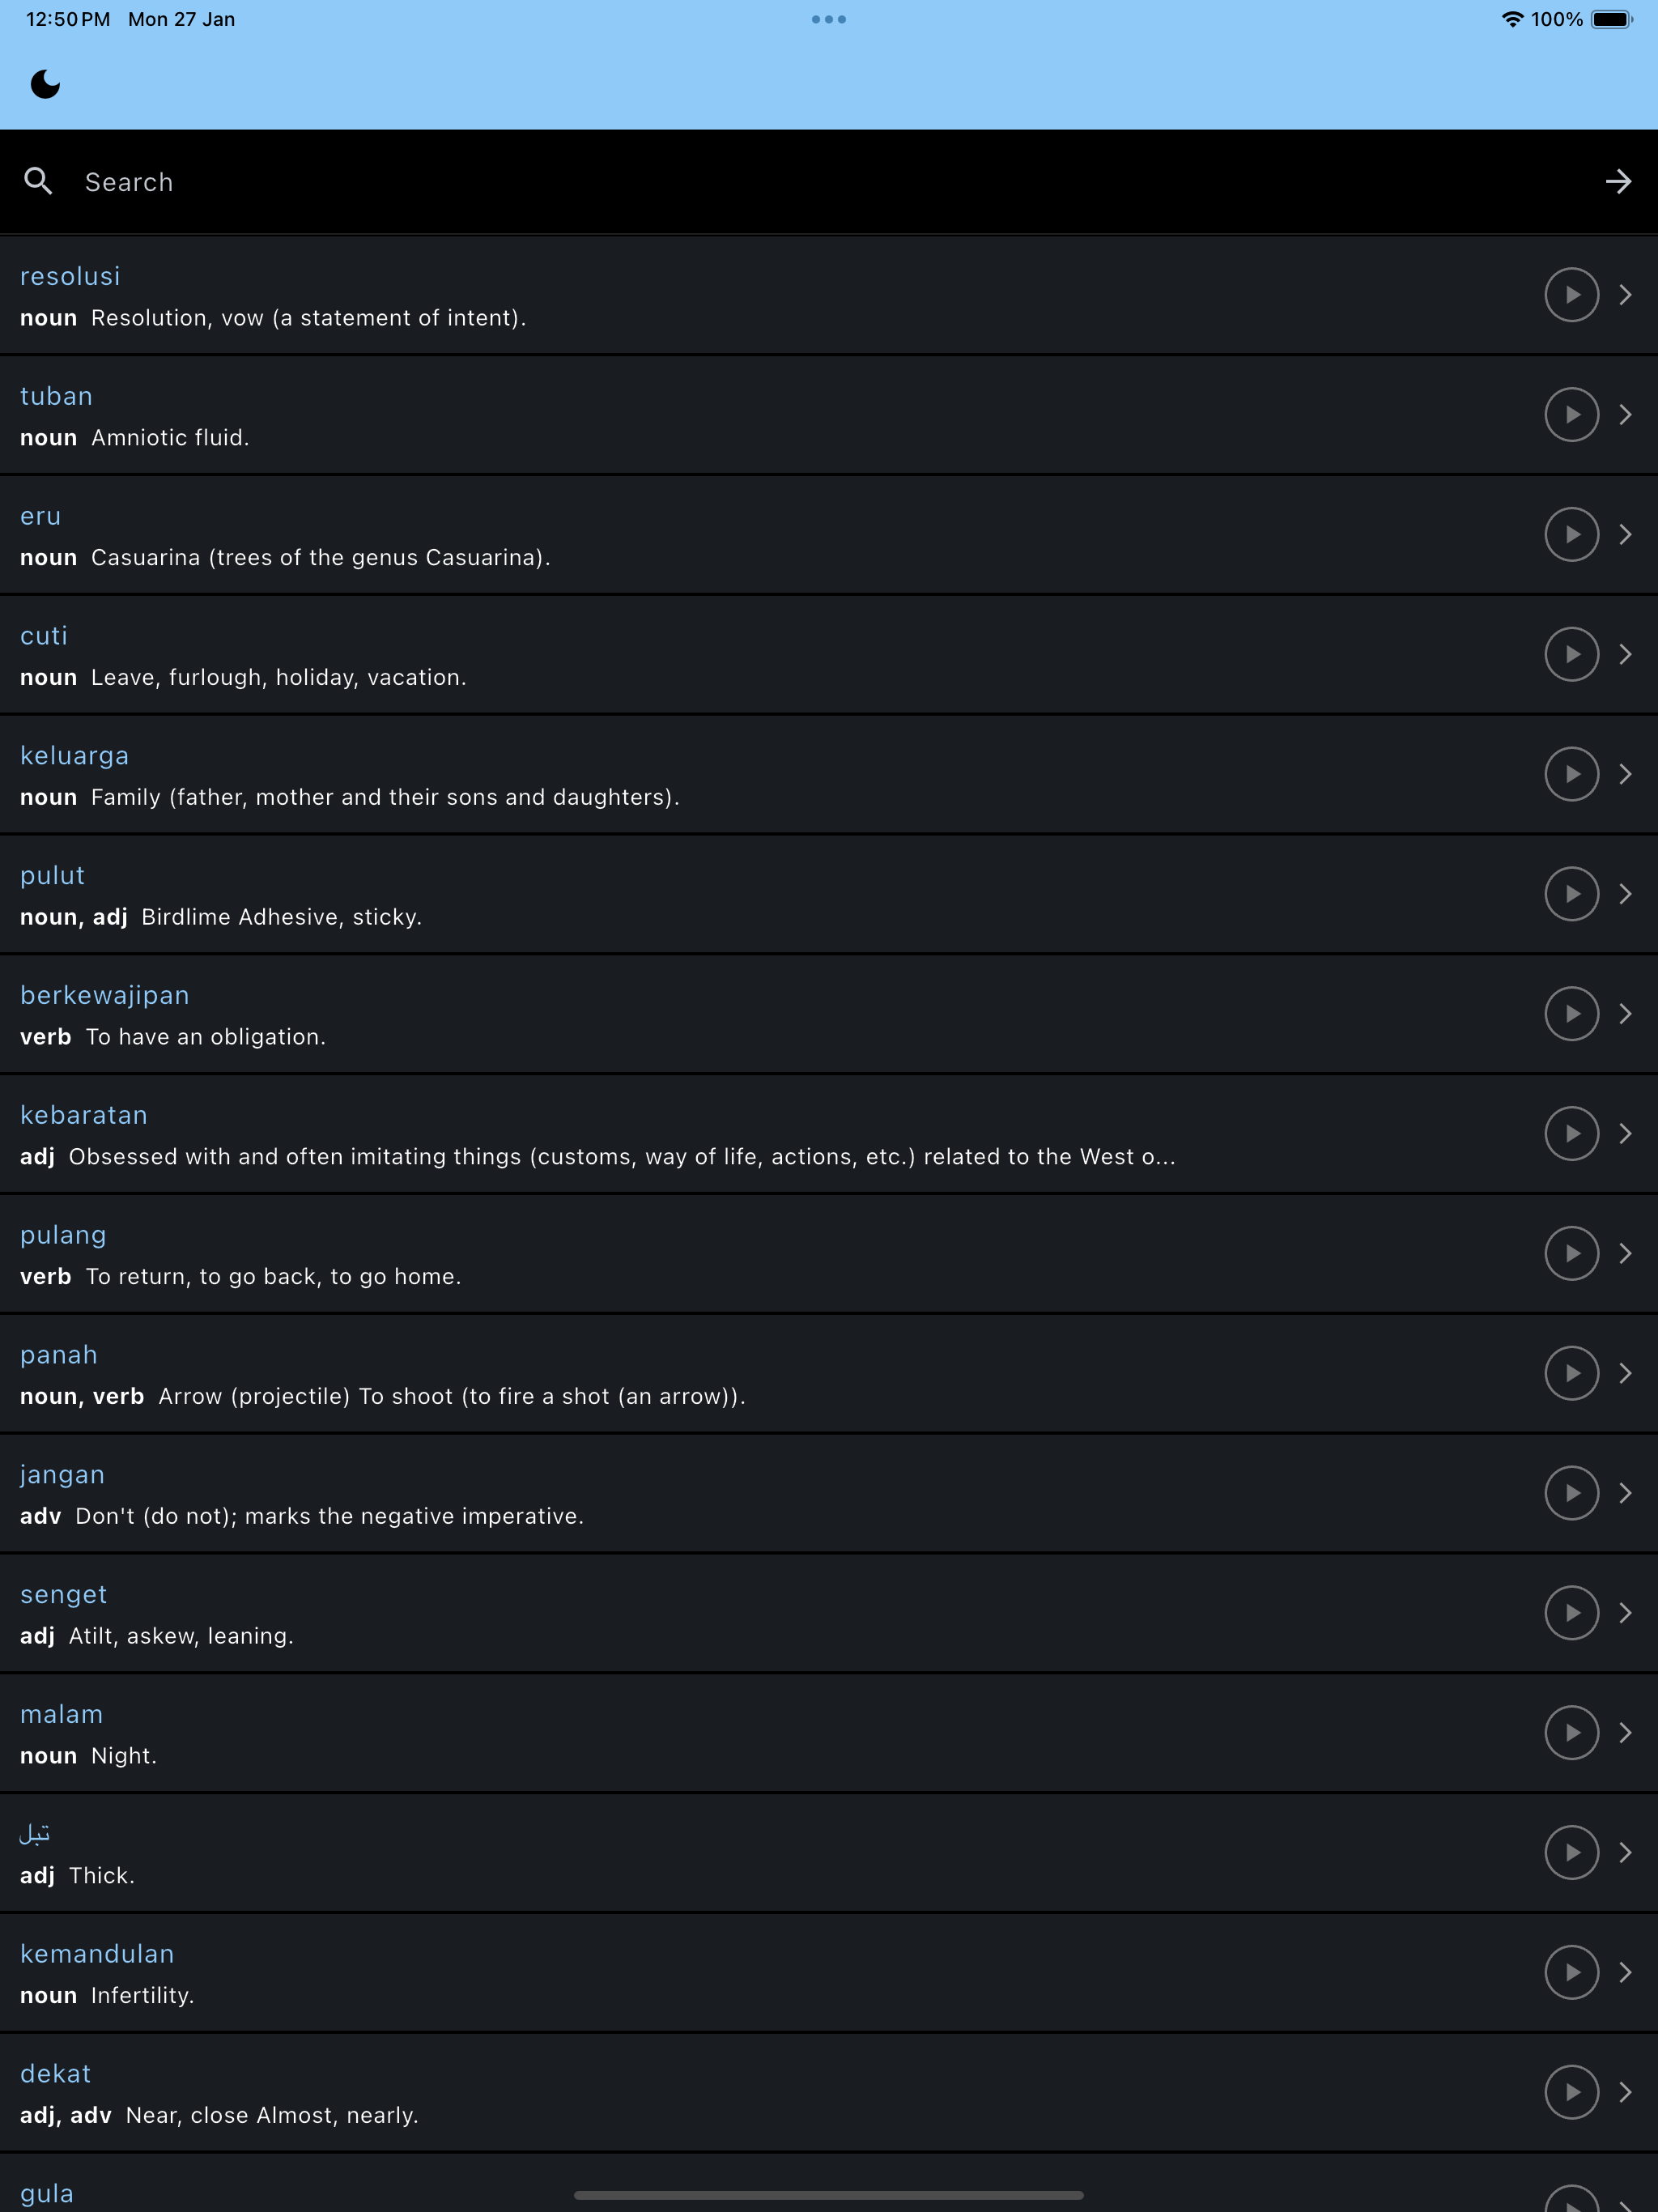Play audio for keluarga
Screen dimensions: 1658x2212
1571,774
